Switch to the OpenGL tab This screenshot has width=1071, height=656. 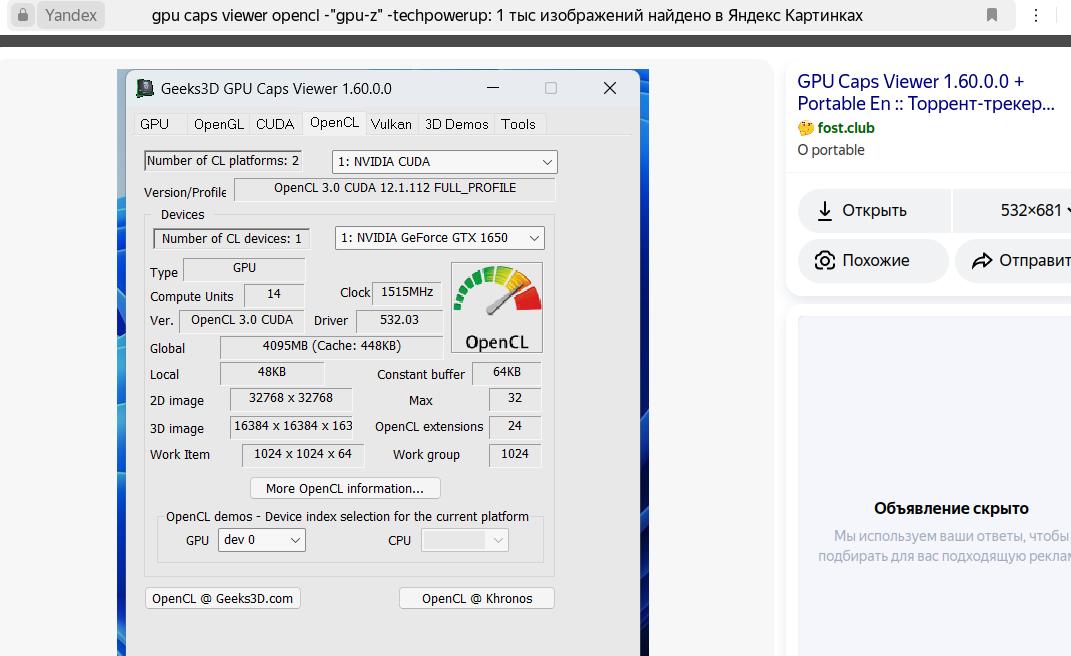(x=219, y=124)
